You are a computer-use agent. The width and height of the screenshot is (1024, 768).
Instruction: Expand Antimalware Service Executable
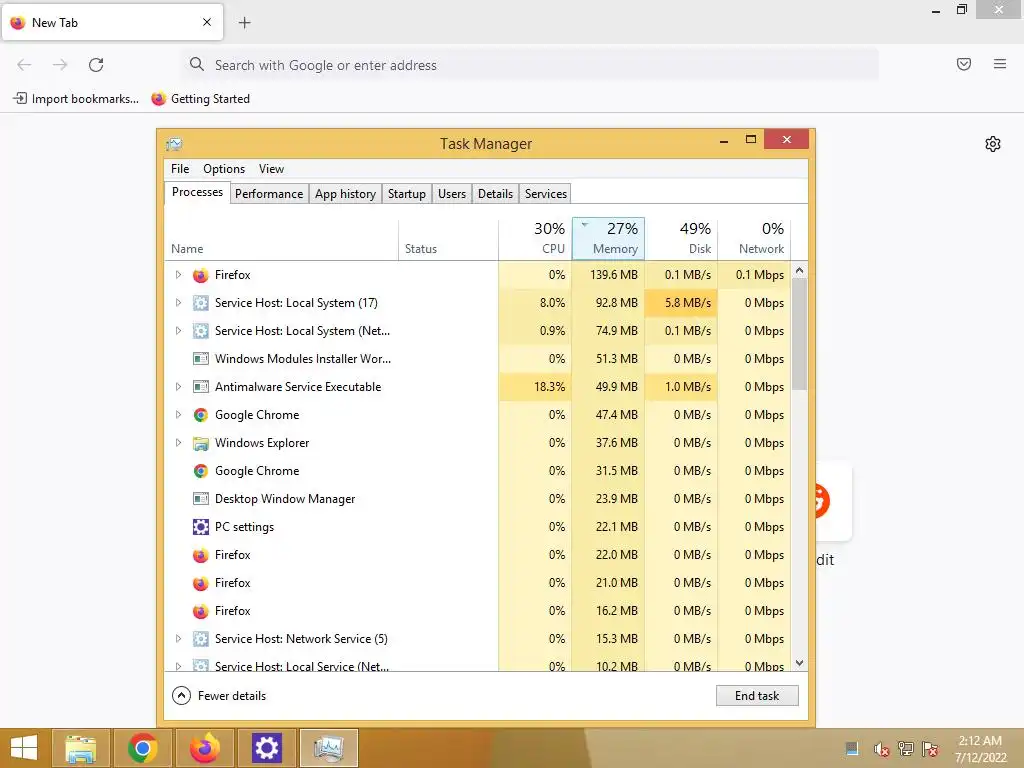pos(178,387)
